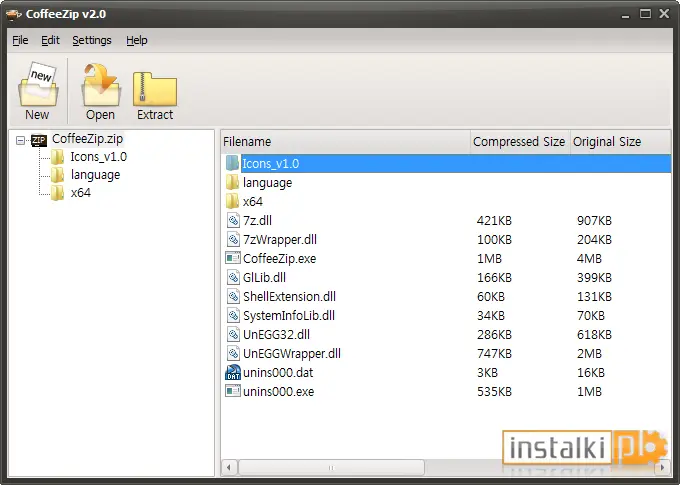Click folder icon of language in tree

57,175
